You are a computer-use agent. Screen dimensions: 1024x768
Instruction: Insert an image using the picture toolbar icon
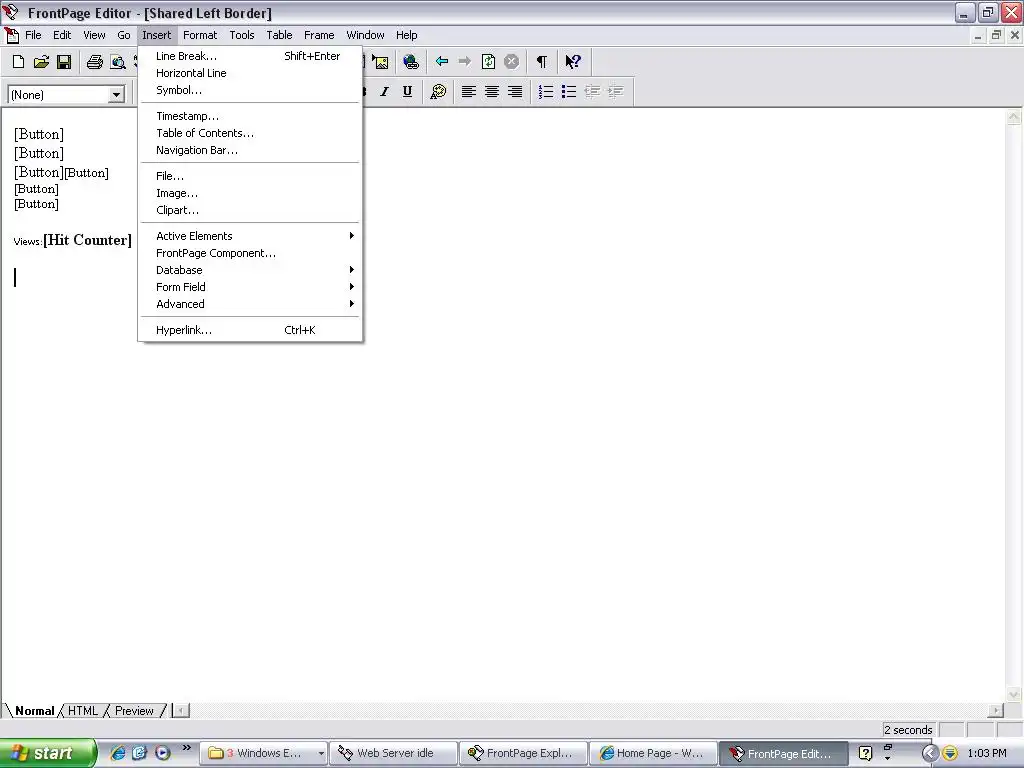[380, 62]
